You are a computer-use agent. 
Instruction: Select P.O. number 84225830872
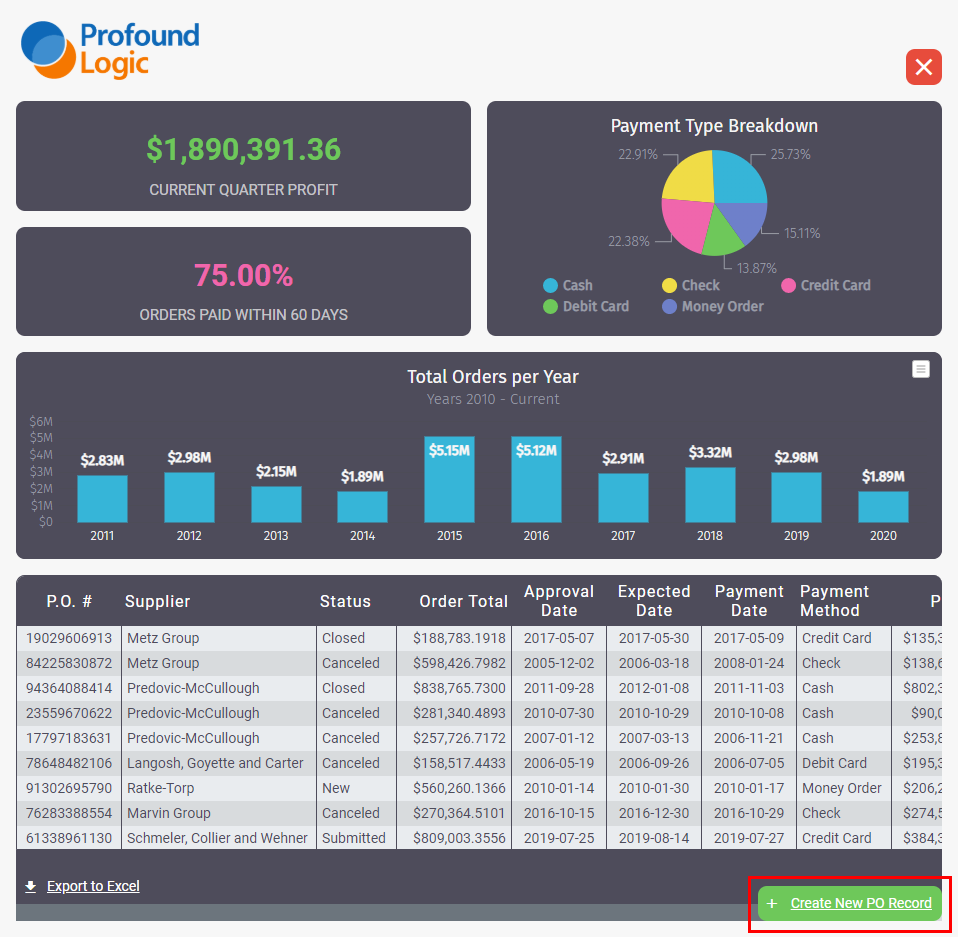click(69, 663)
